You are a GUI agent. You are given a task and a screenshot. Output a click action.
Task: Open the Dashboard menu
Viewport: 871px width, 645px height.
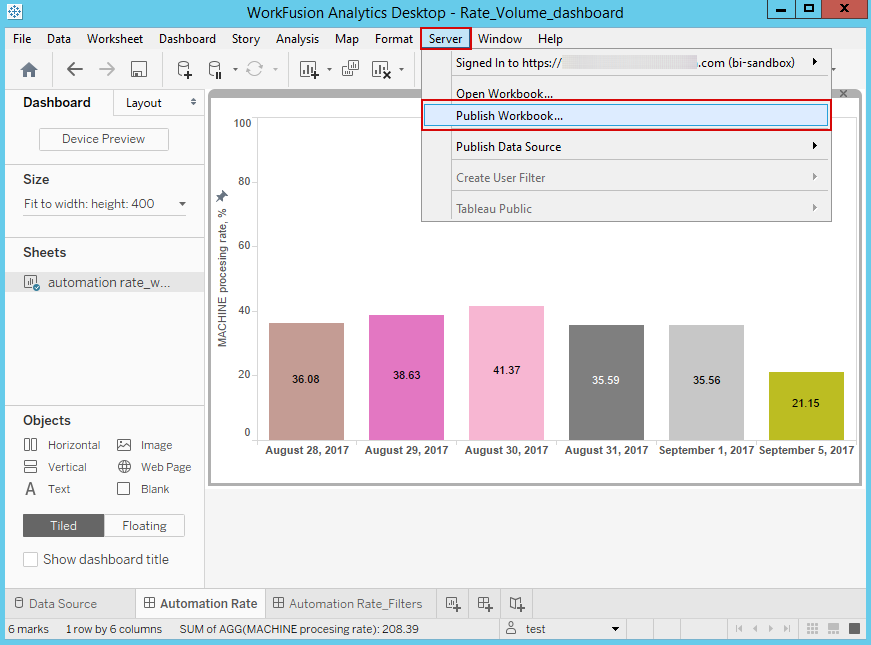187,39
